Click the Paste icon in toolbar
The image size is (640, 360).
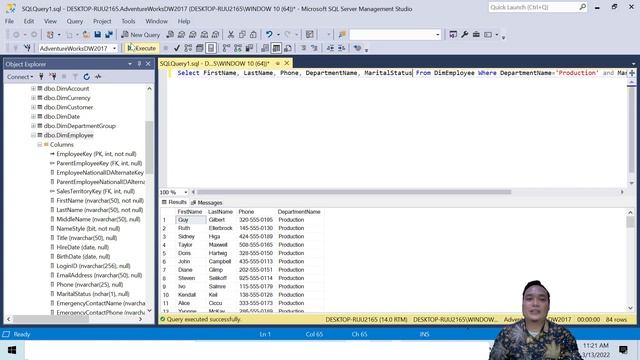click(x=253, y=35)
